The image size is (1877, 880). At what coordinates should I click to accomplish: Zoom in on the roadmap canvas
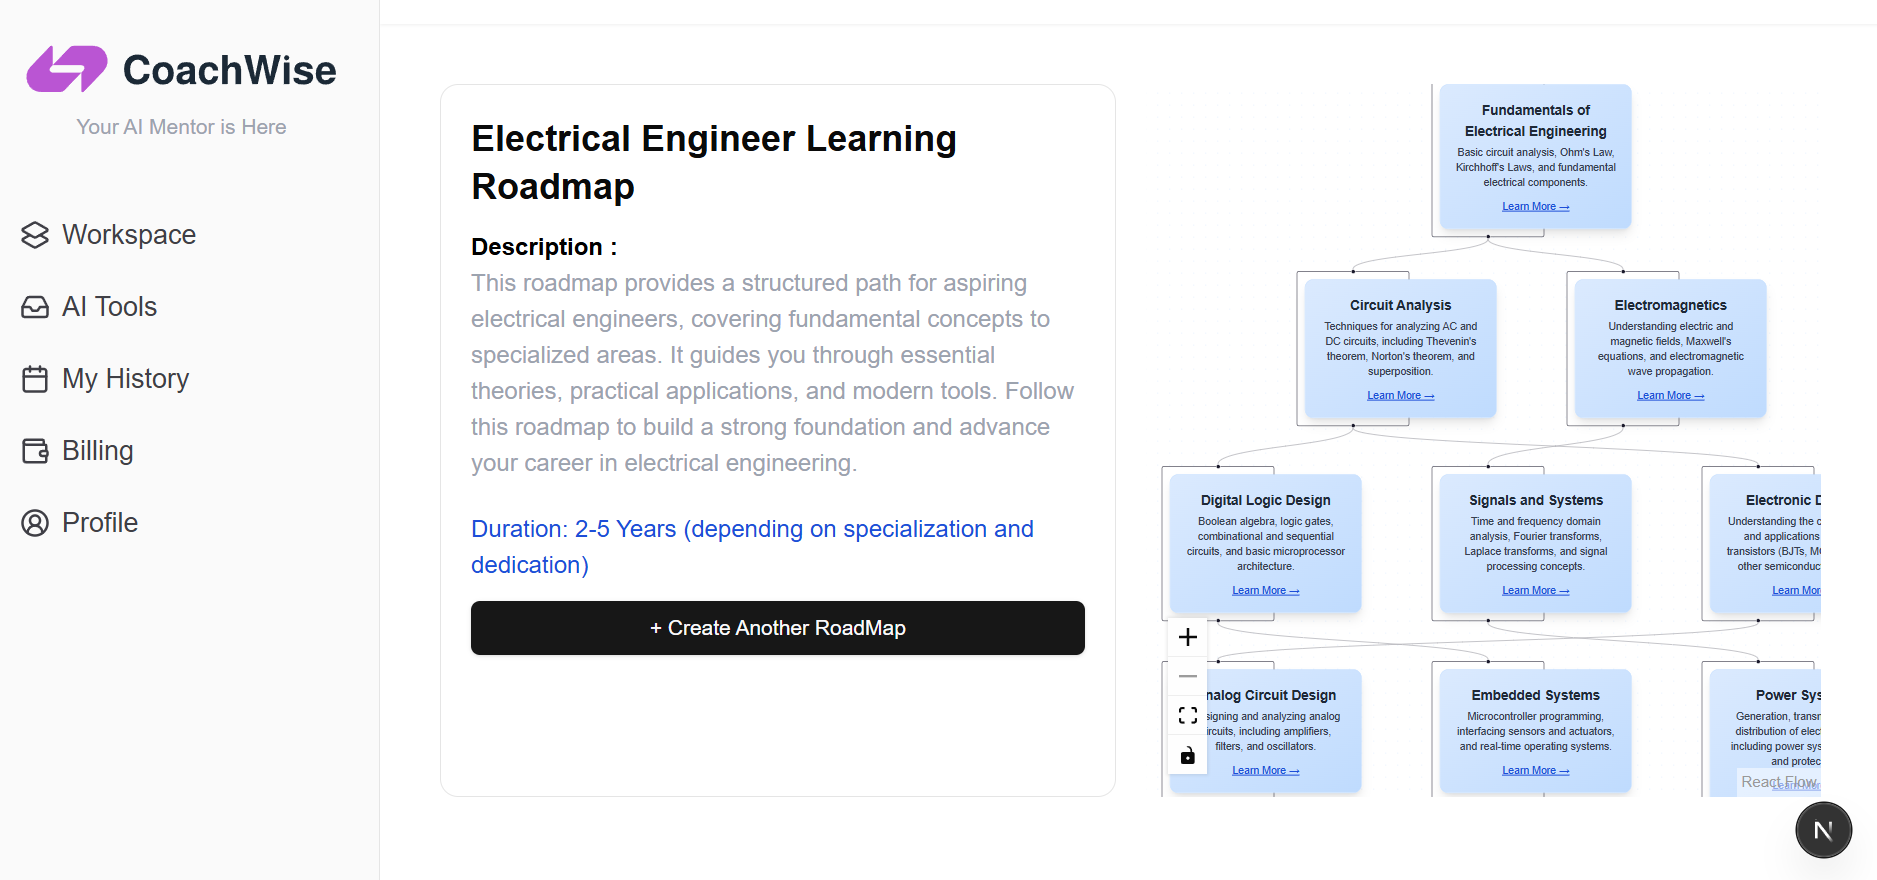[1188, 638]
